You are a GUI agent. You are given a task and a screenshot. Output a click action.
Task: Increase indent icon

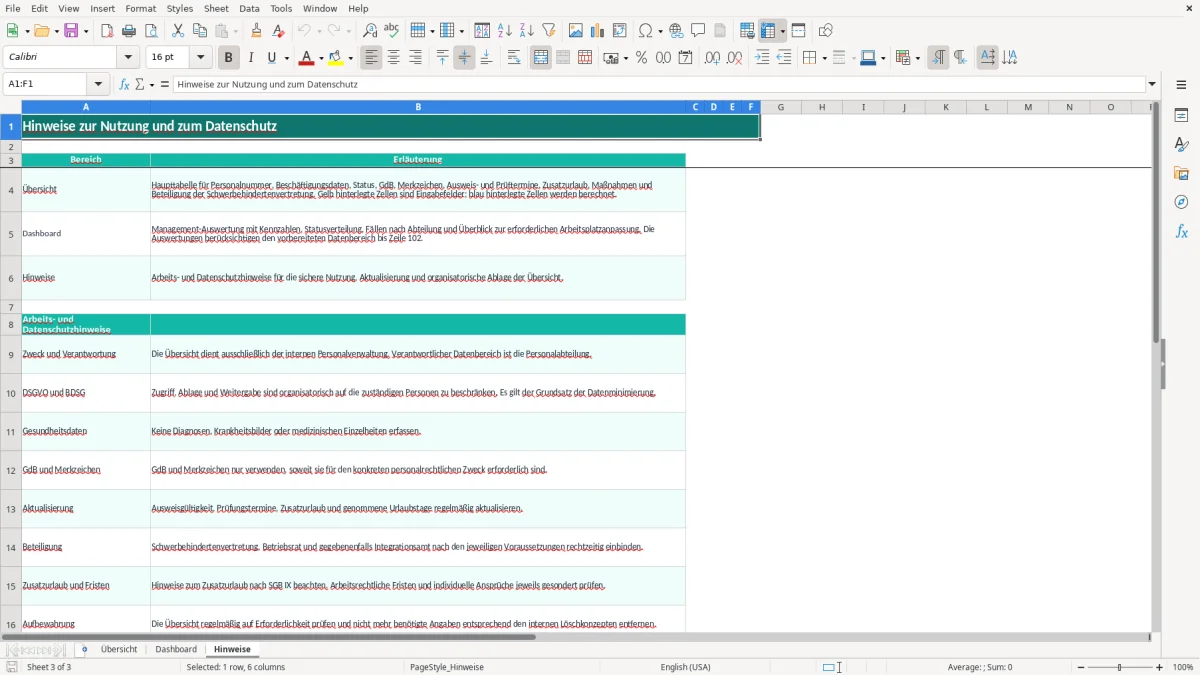(x=762, y=58)
